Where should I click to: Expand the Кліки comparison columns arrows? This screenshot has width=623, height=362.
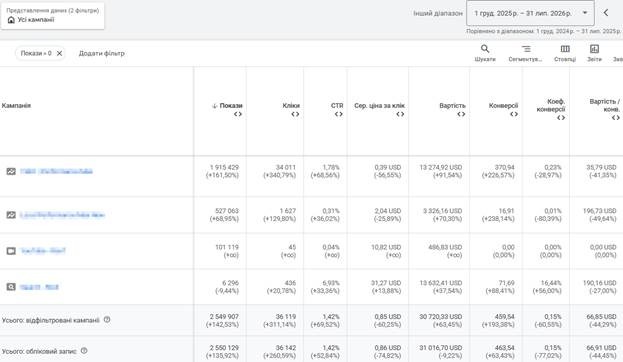(295, 114)
